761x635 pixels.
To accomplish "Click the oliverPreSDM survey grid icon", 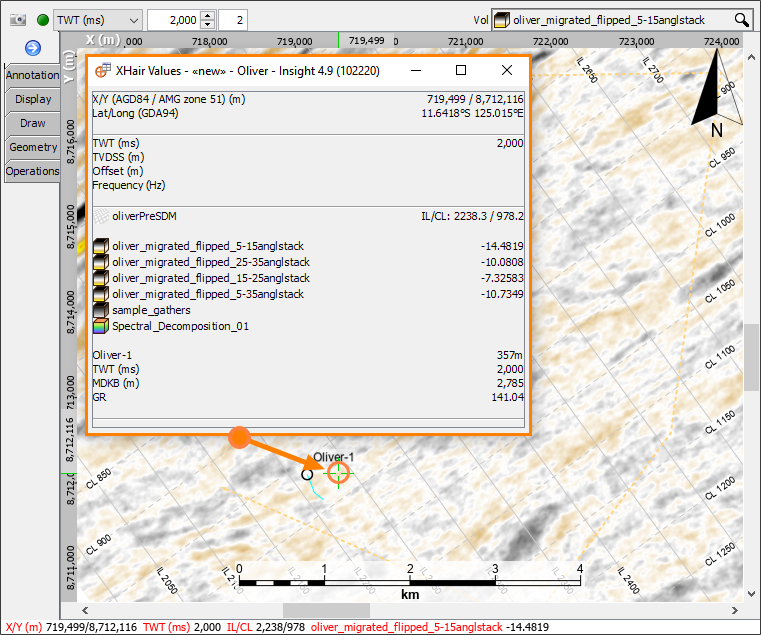I will point(101,217).
